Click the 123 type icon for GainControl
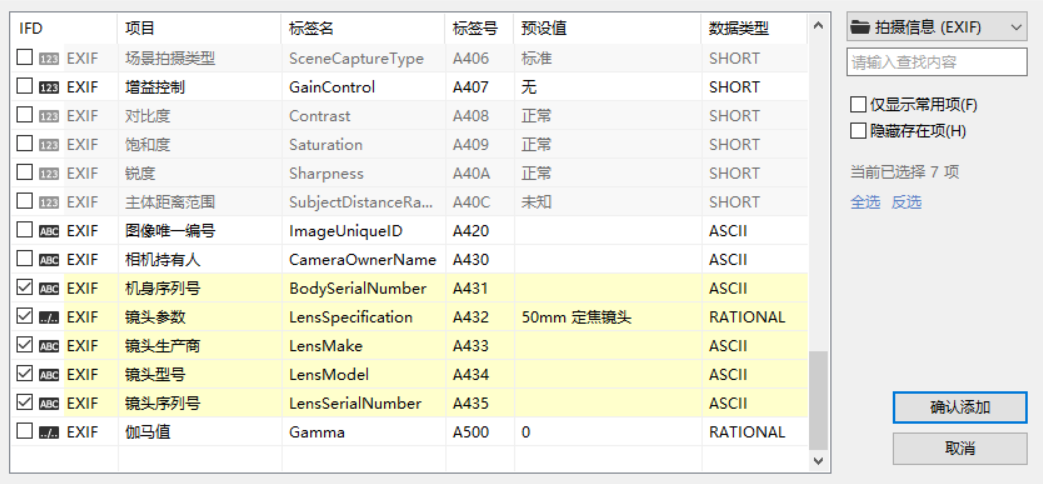1043x484 pixels. (x=49, y=87)
